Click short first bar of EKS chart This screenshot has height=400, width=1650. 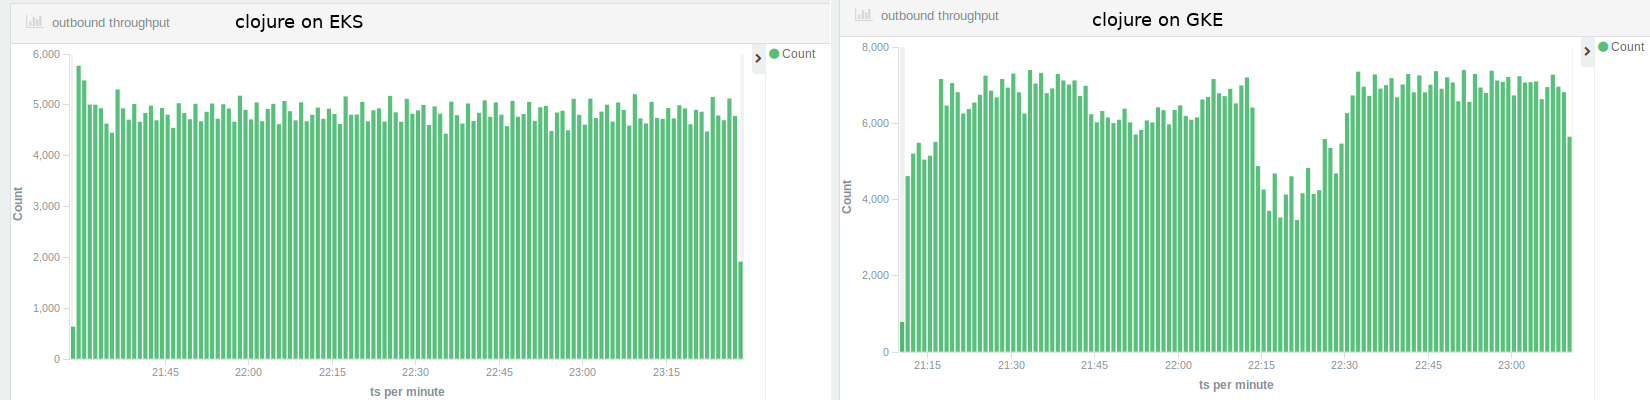pos(73,343)
